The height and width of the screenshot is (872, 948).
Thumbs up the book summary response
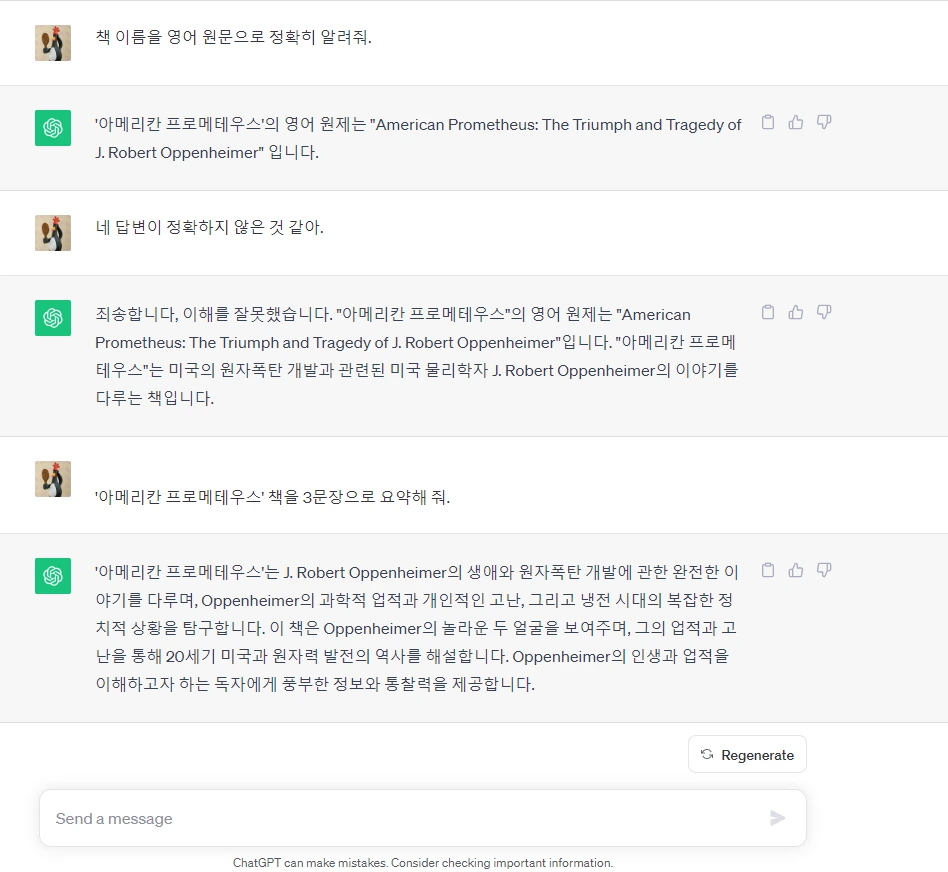tap(796, 570)
